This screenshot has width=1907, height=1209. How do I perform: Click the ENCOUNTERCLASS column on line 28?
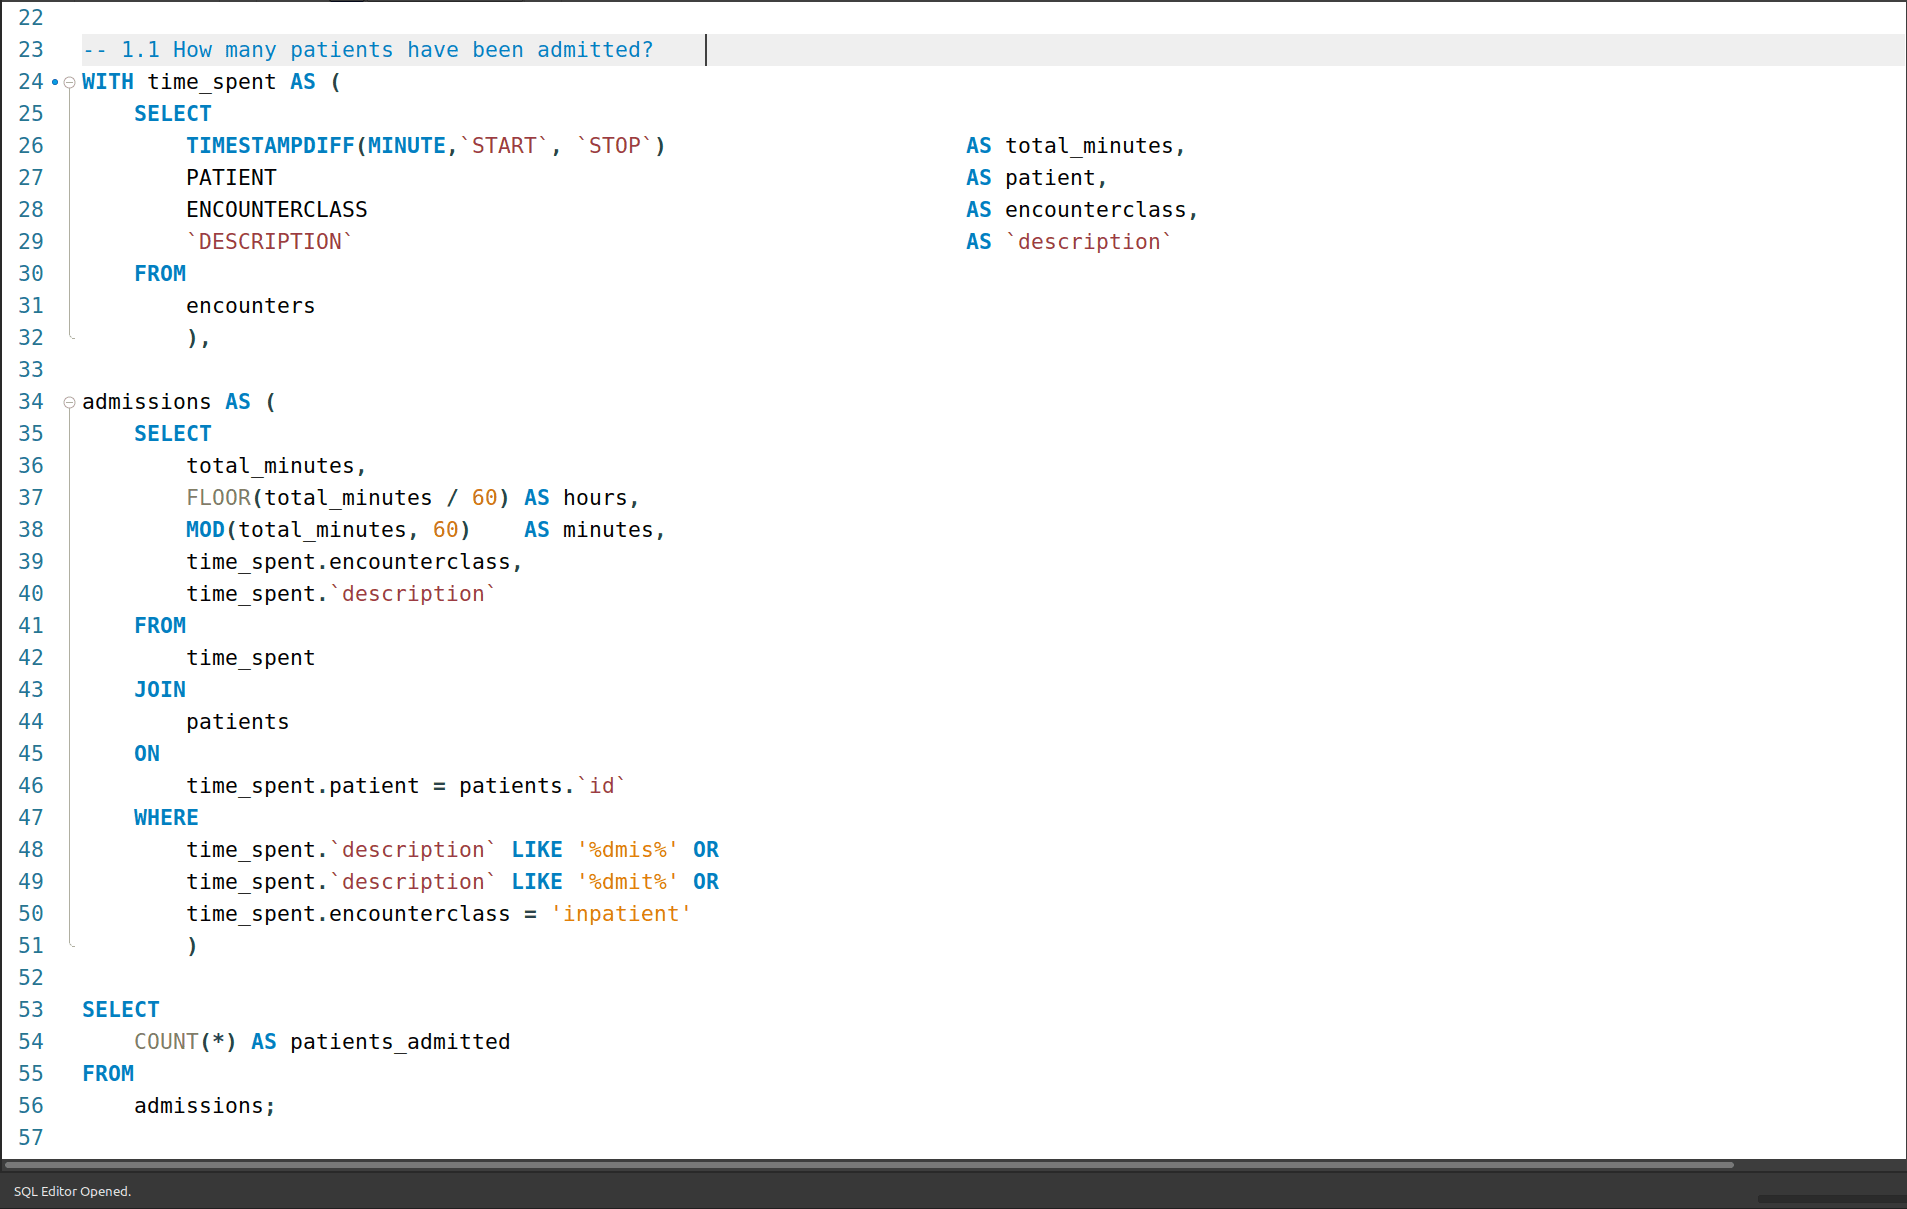[276, 210]
